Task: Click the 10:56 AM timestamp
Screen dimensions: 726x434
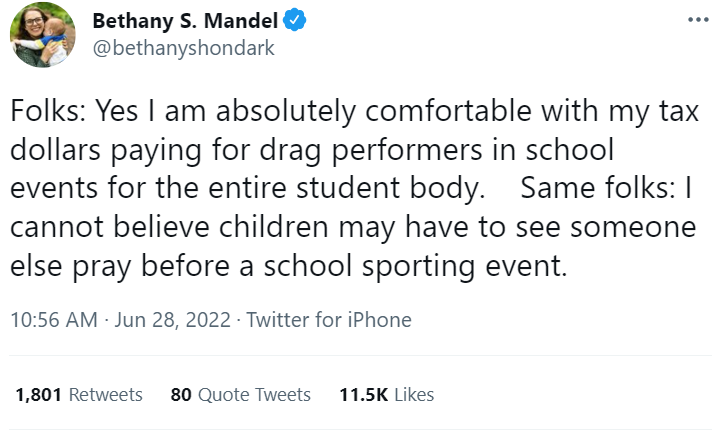Action: coord(54,320)
